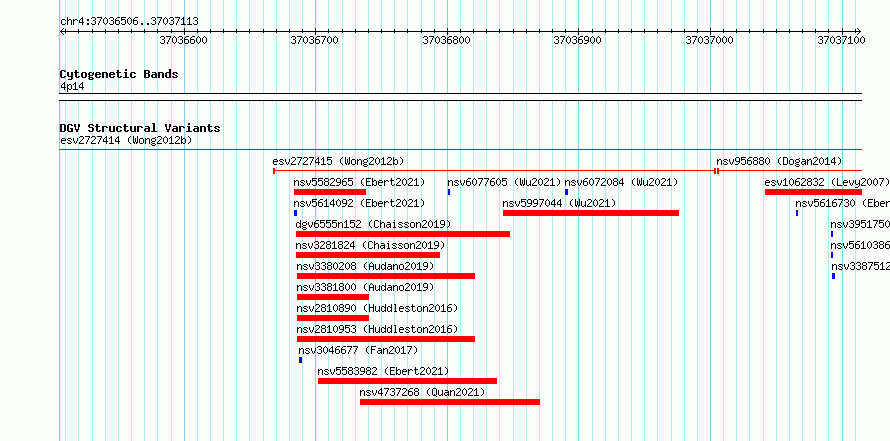The image size is (890, 441).
Task: Select the nsv5614092 (Ebert2021) blue marker
Action: point(295,213)
